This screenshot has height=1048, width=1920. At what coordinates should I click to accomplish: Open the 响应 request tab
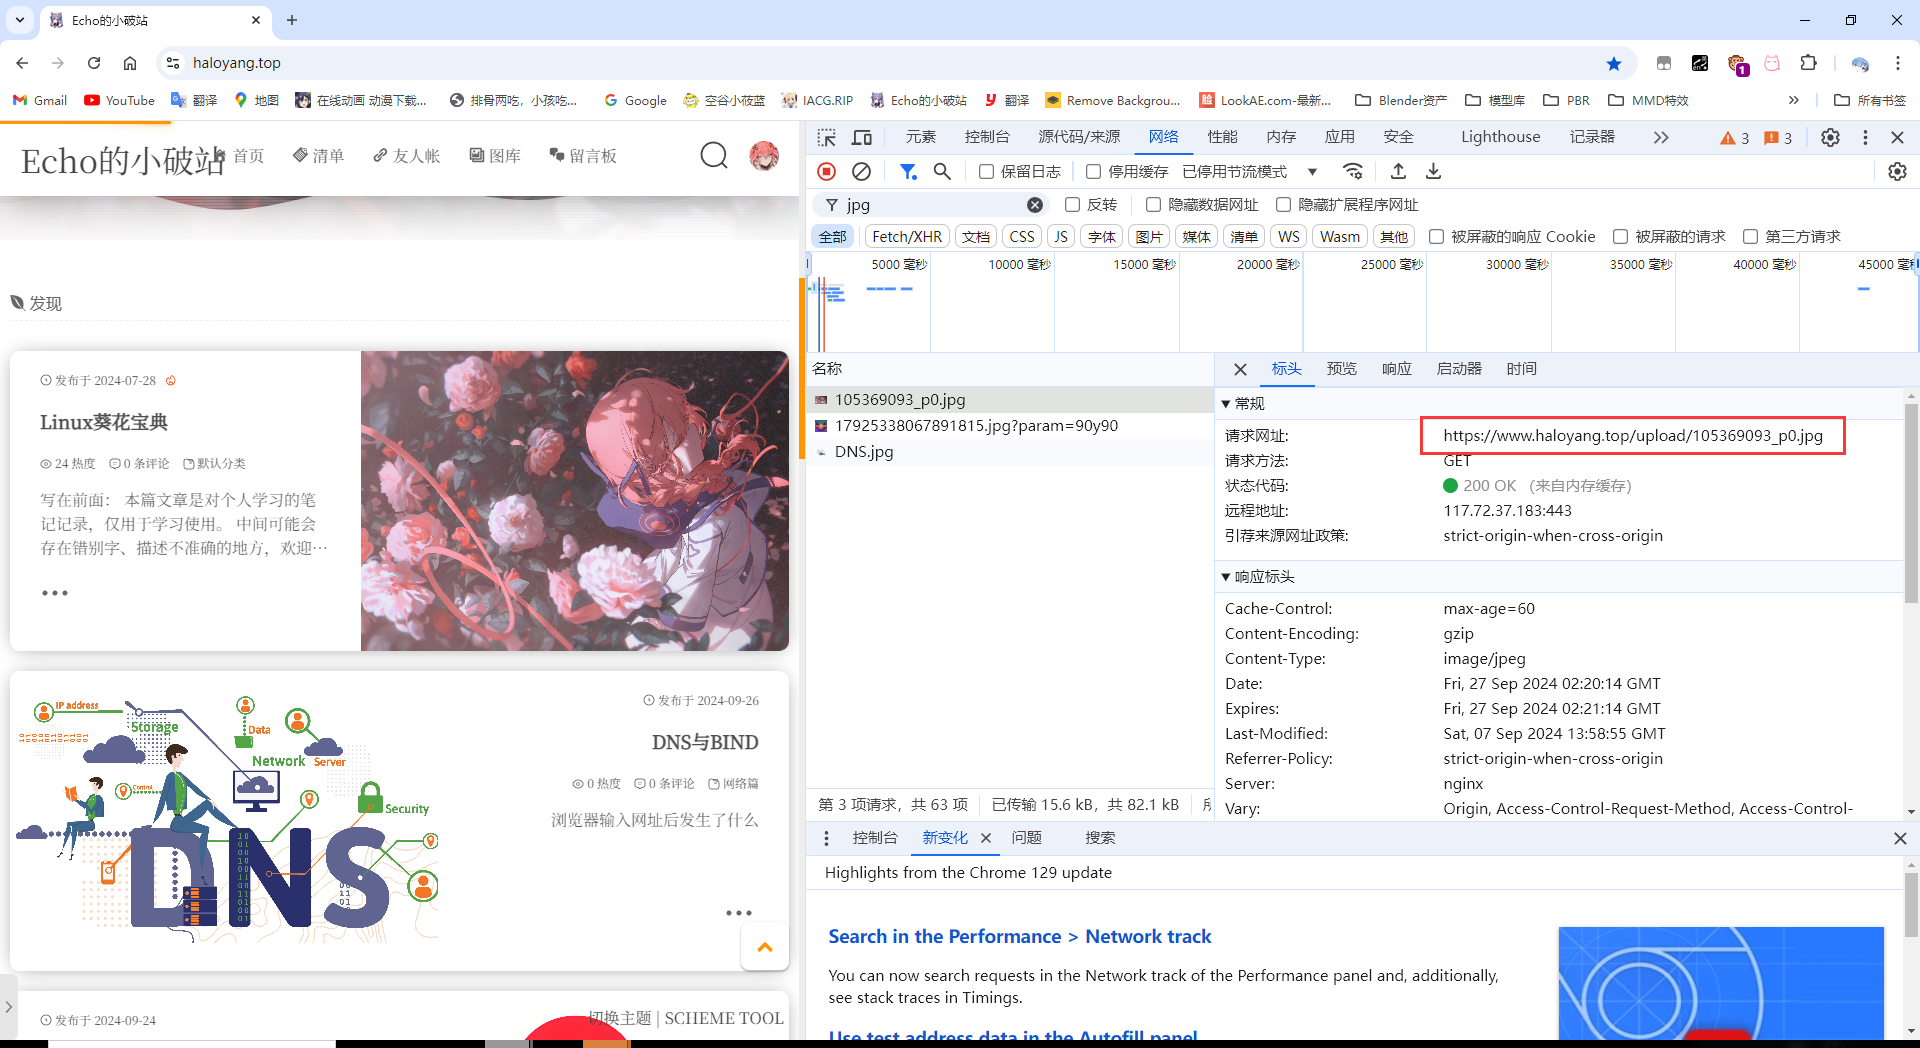pyautogui.click(x=1396, y=369)
